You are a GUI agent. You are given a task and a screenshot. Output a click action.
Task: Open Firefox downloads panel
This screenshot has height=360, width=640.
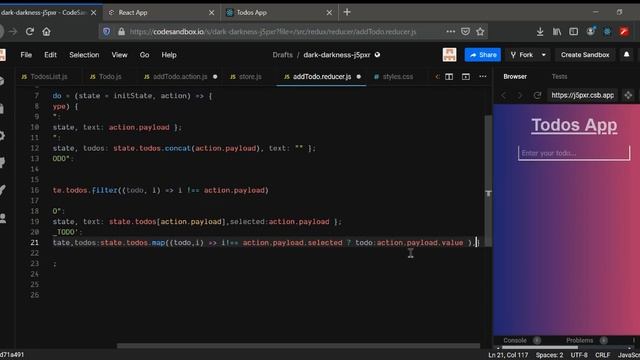540,31
